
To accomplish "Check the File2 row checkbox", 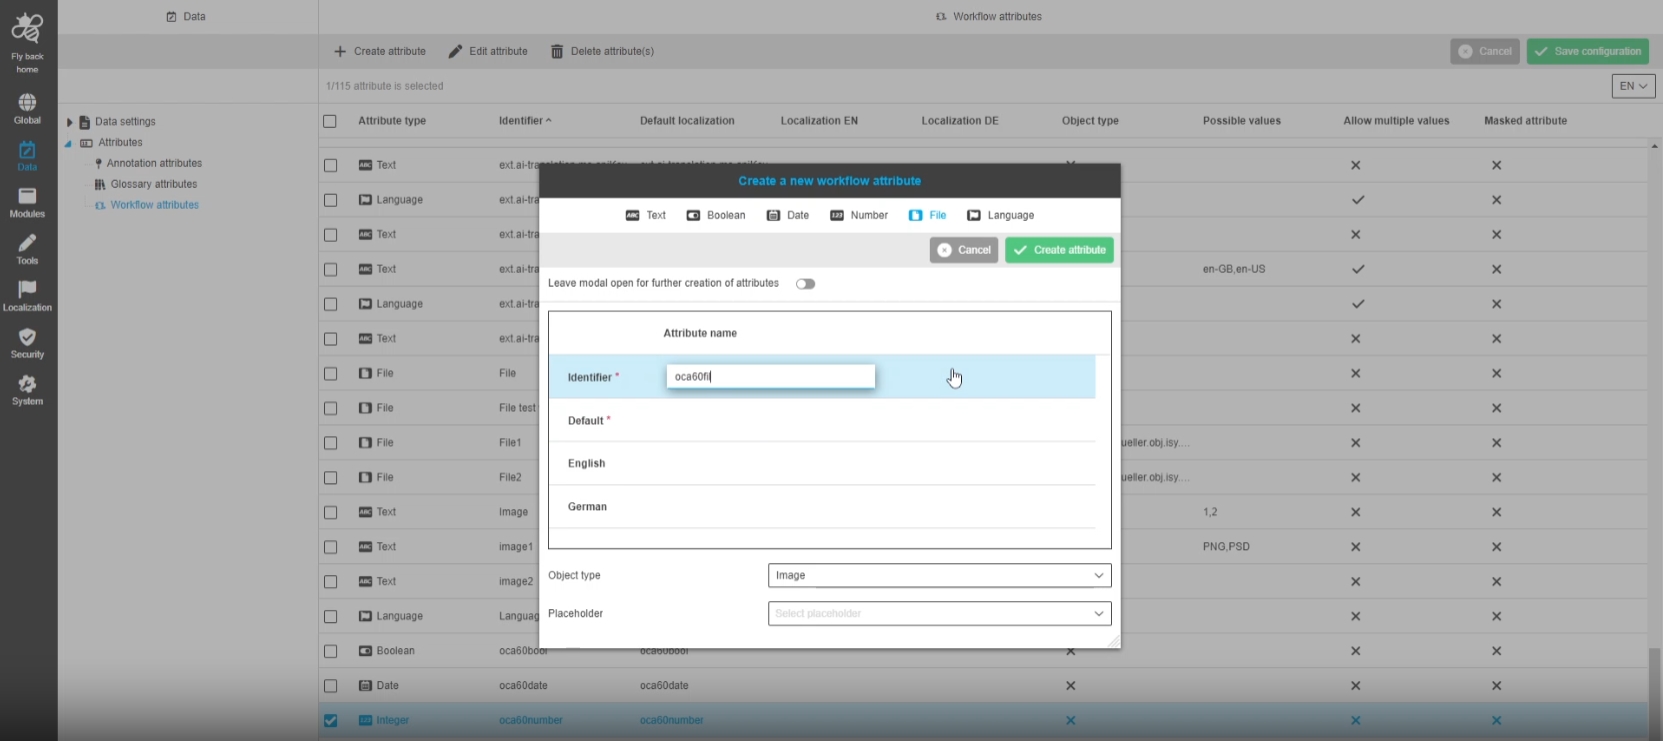I will (x=331, y=478).
